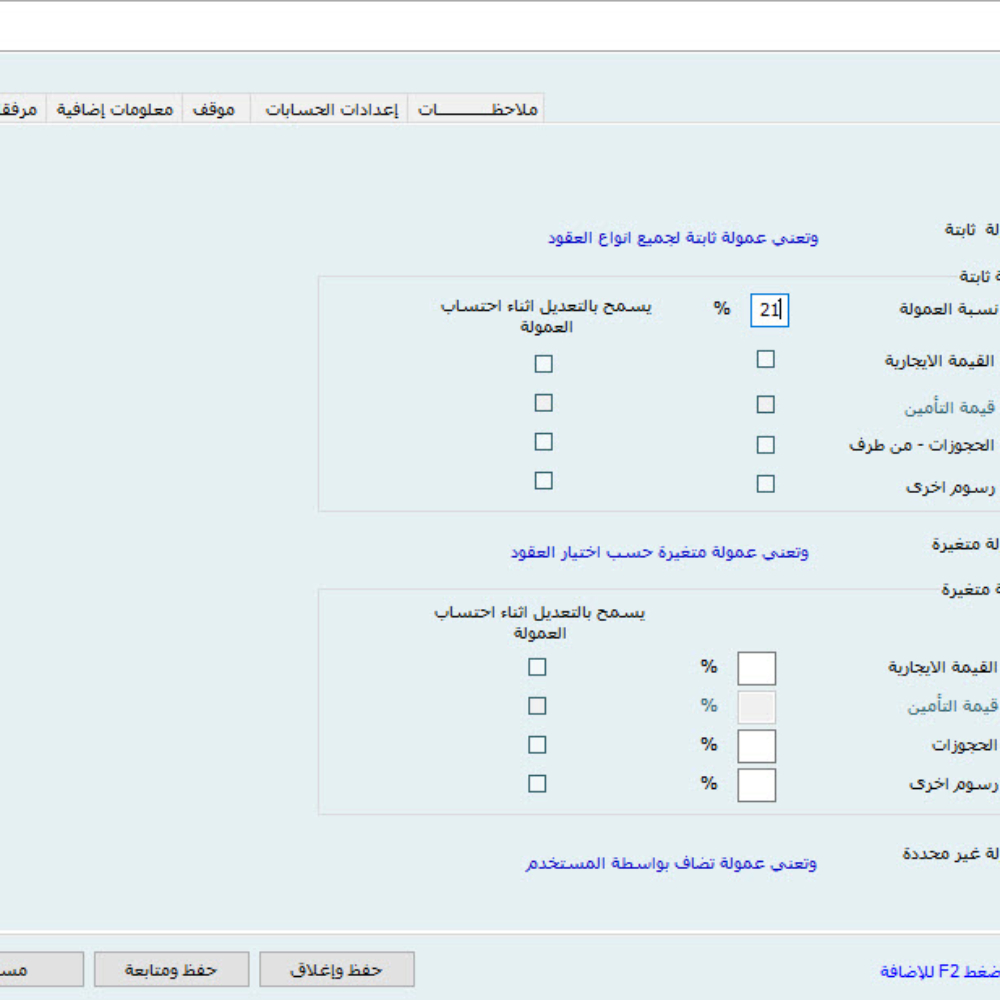This screenshot has width=1000, height=1000.
Task: Tick الحجوزات - من طرف checkbox next to its label
Action: pyautogui.click(x=765, y=445)
